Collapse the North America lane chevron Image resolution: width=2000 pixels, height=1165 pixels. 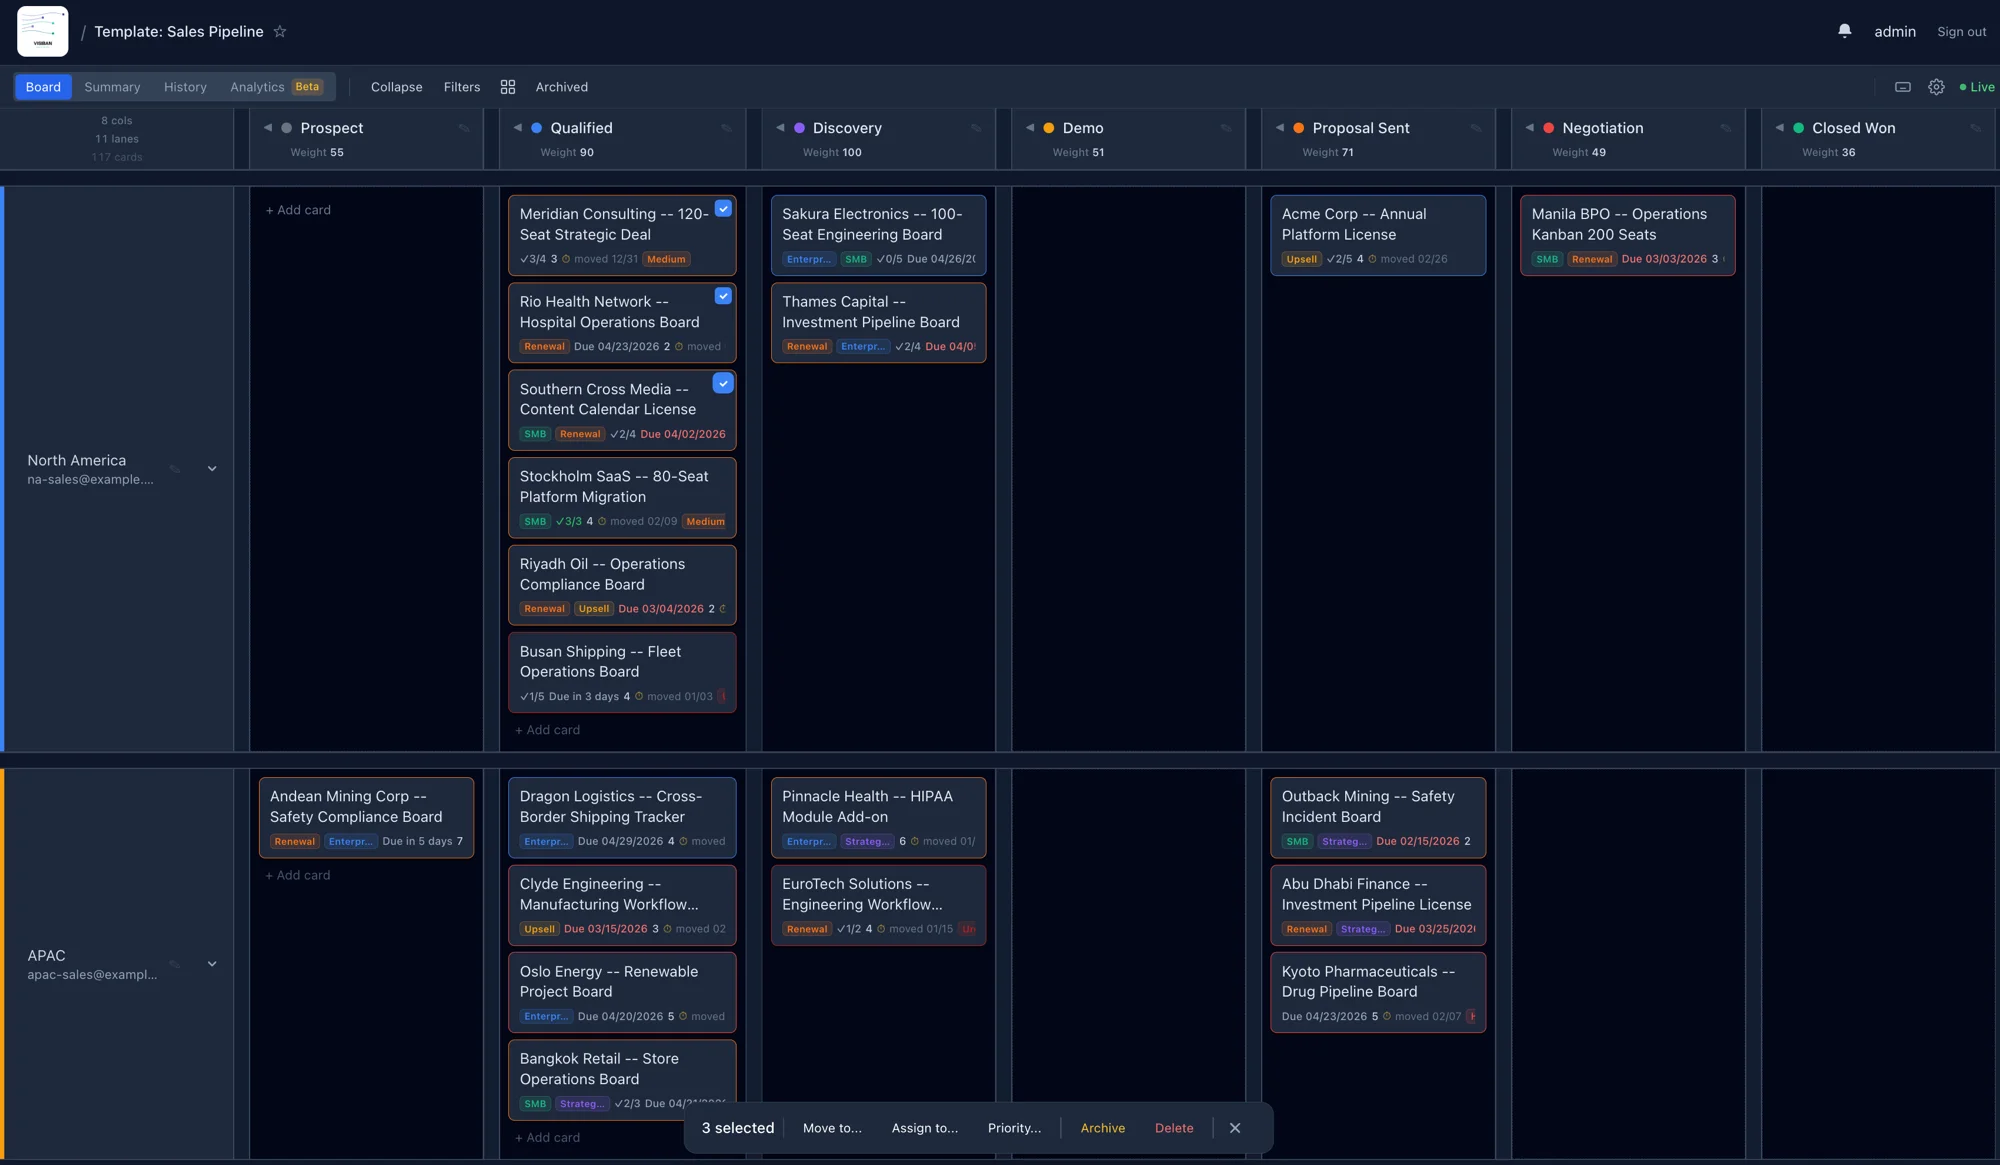212,468
